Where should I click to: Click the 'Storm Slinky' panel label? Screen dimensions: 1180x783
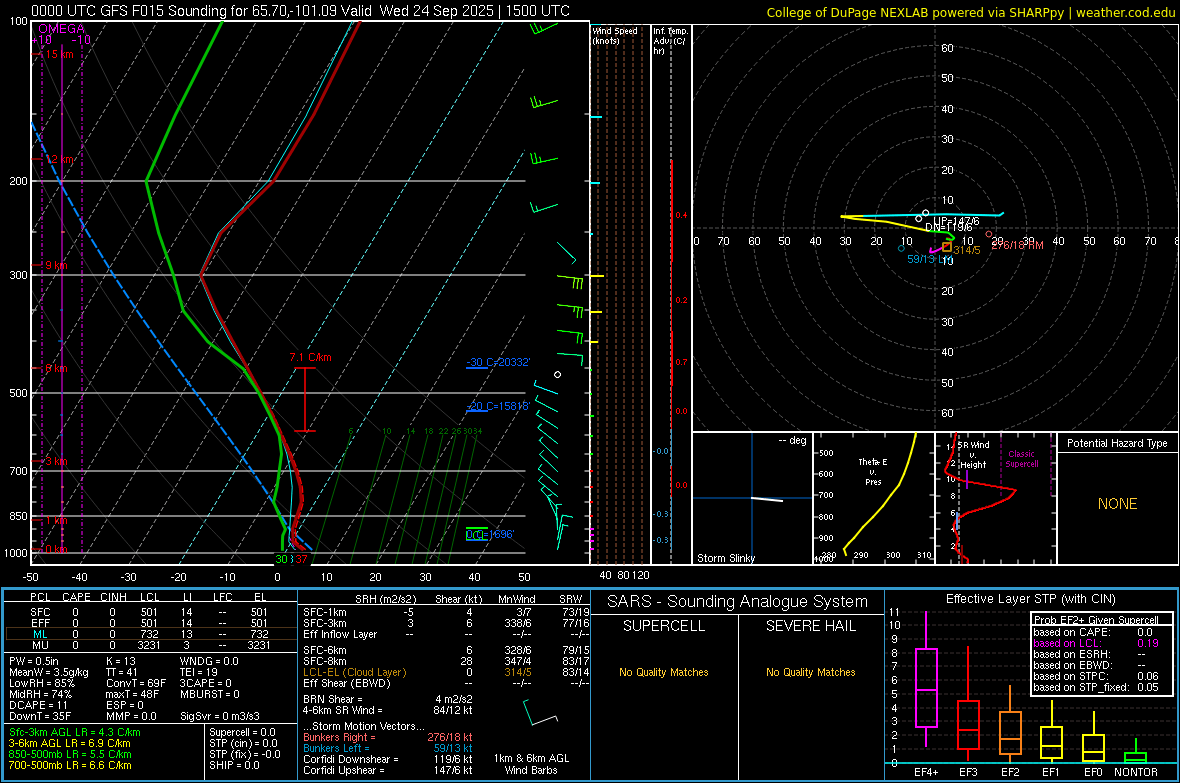point(725,558)
